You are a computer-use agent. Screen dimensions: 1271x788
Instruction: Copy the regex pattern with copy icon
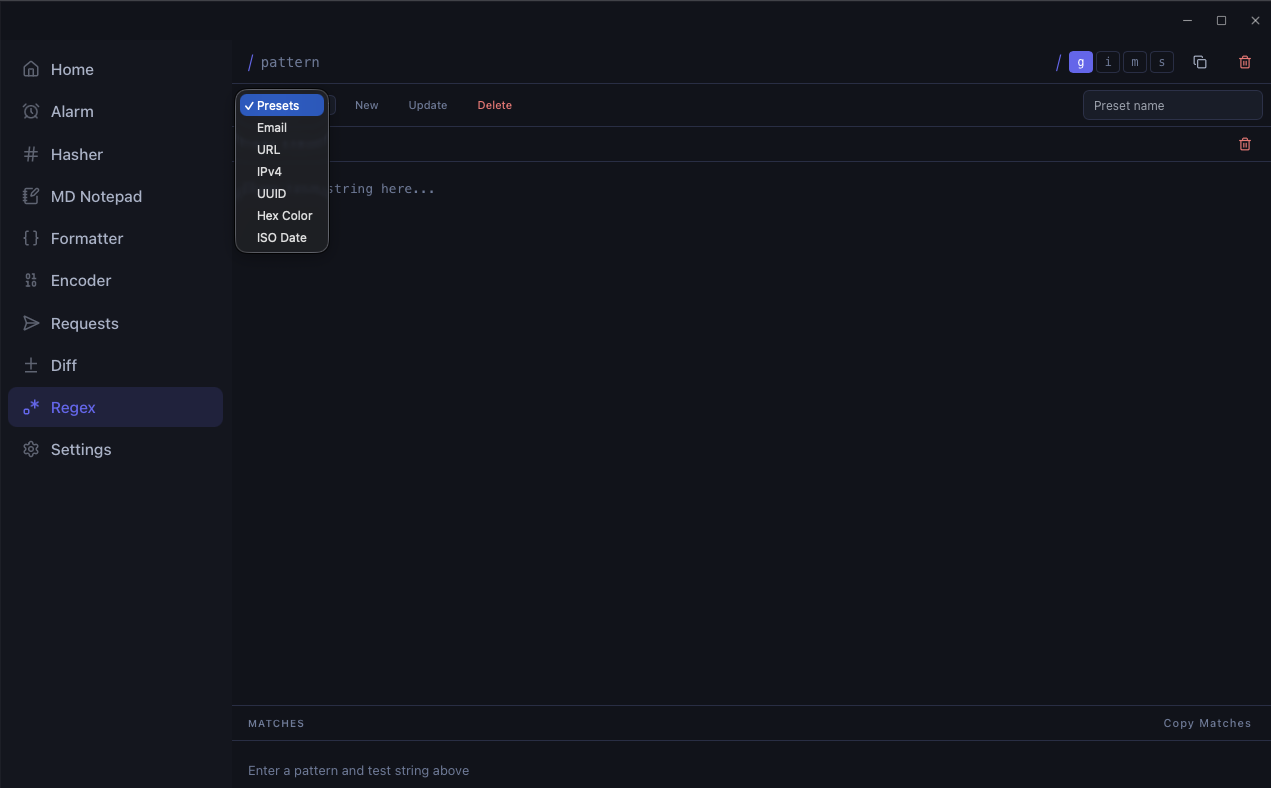pyautogui.click(x=1200, y=62)
